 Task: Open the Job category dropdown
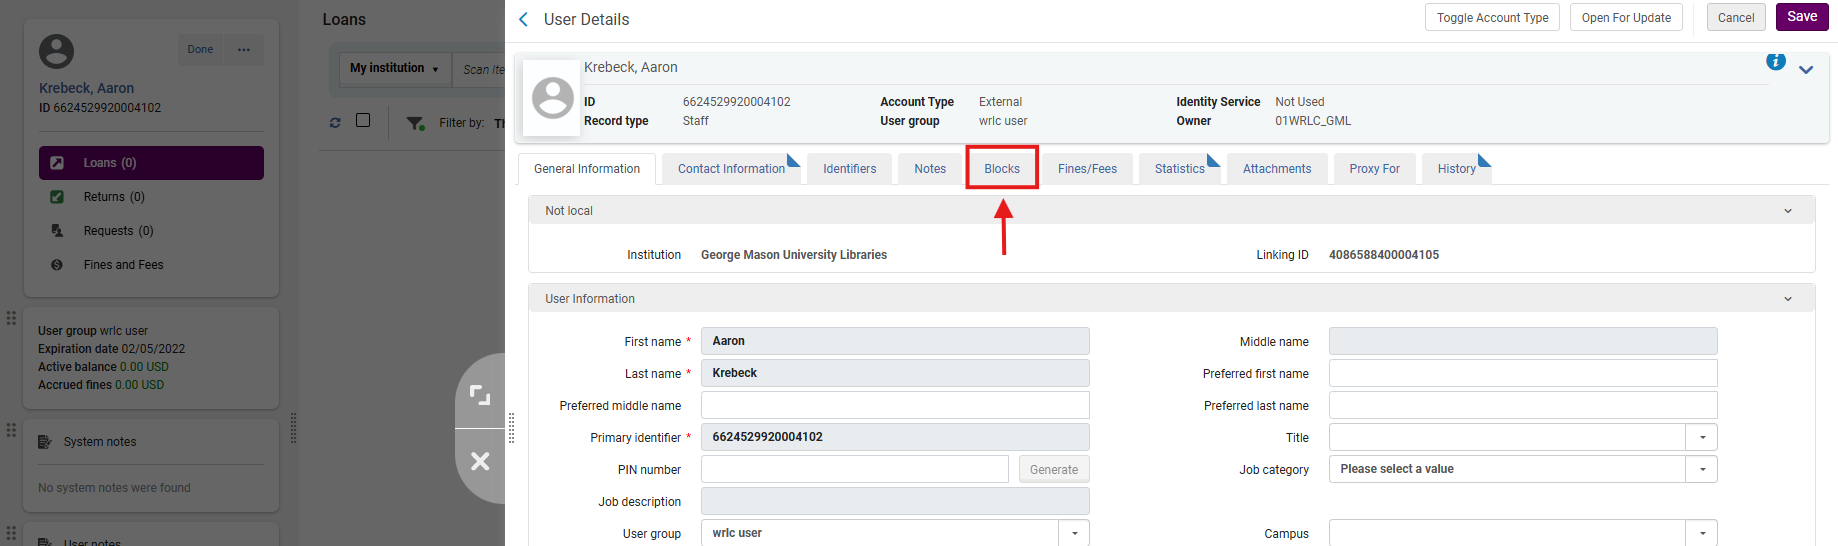coord(1701,469)
